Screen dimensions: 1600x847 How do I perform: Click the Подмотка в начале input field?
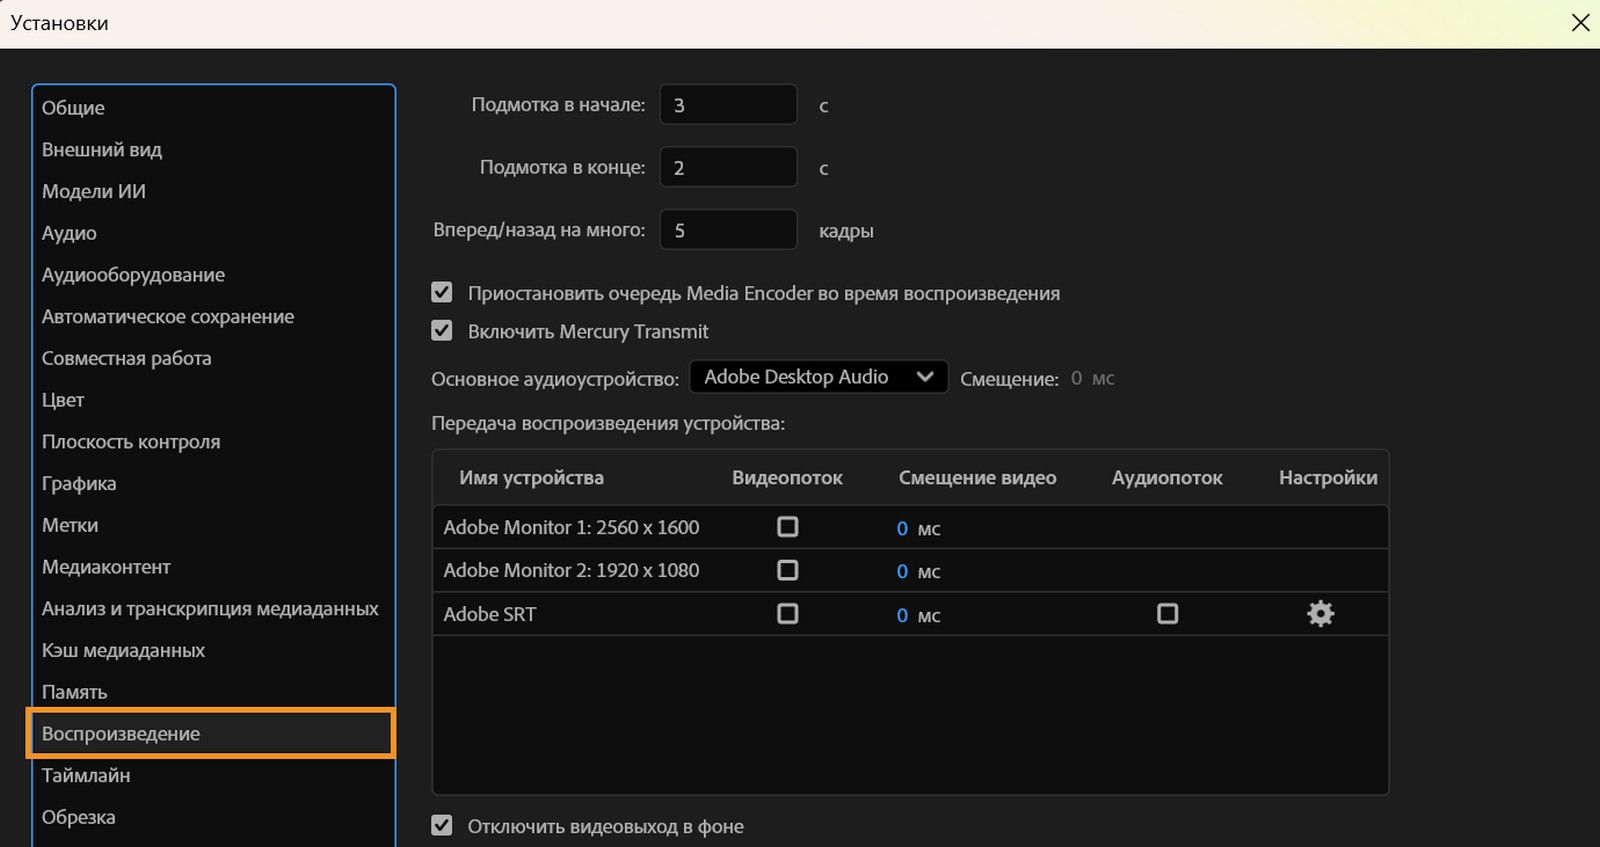click(728, 105)
